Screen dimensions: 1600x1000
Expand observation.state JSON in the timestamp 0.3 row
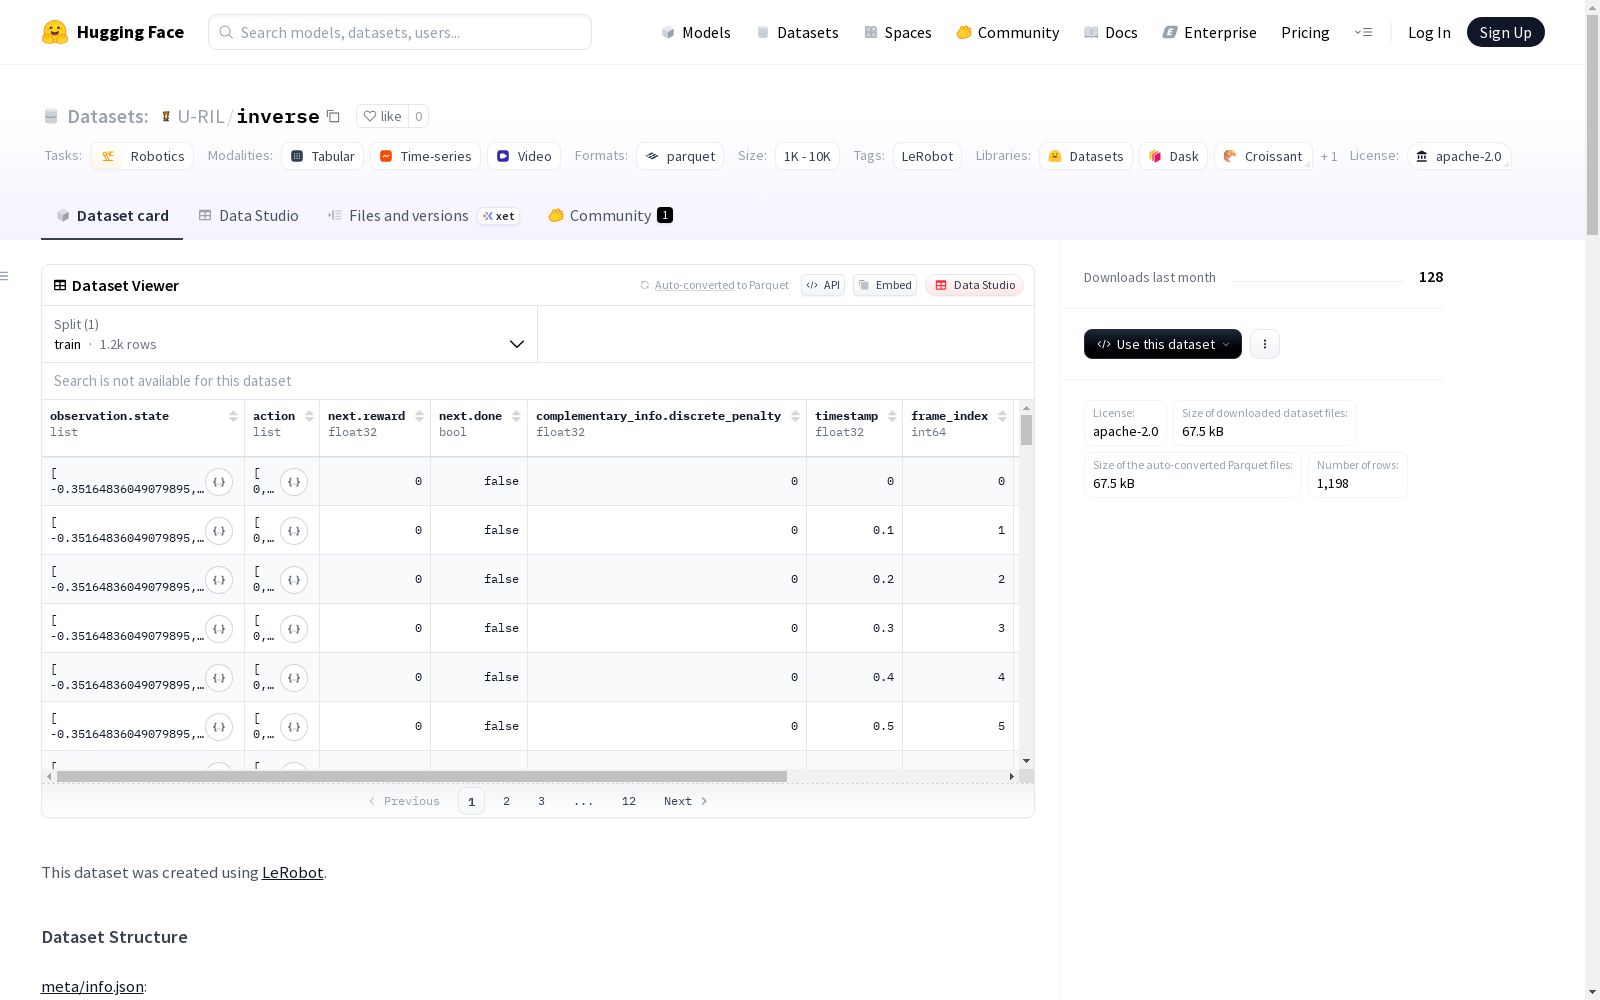(219, 629)
